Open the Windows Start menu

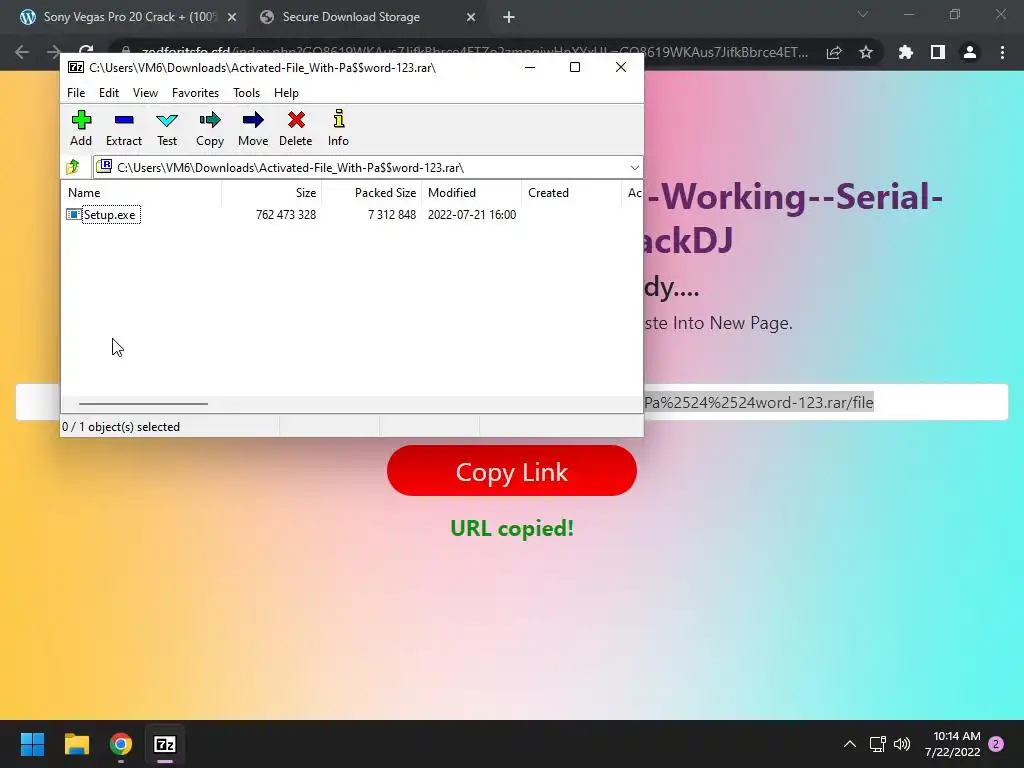point(32,744)
